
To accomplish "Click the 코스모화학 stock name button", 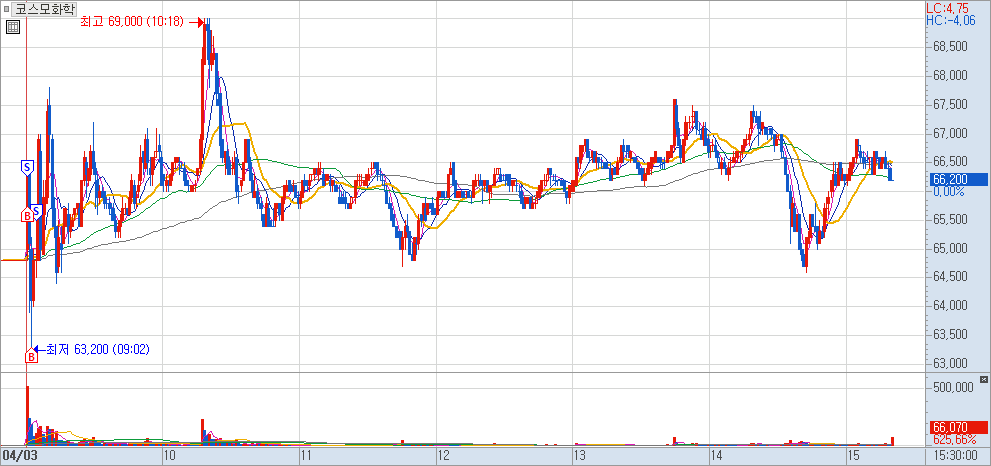I will pos(44,9).
